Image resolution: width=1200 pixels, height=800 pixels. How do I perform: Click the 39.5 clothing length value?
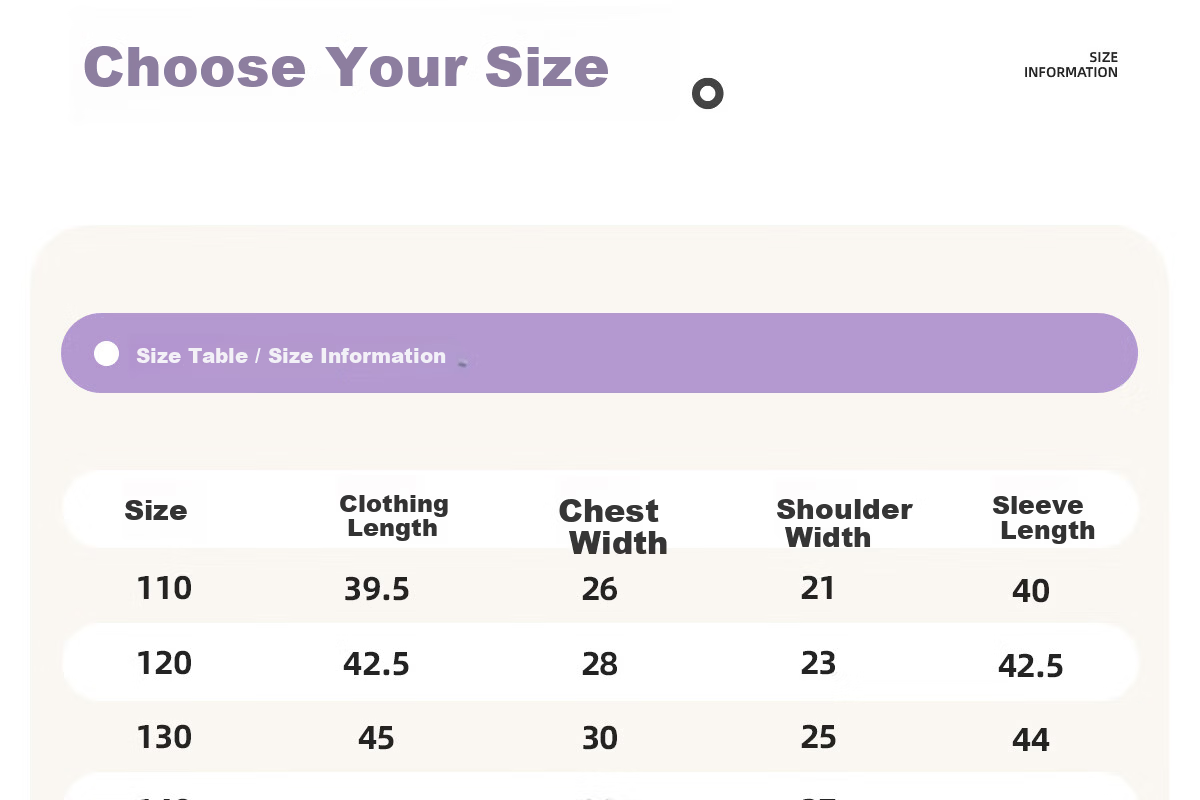point(377,590)
